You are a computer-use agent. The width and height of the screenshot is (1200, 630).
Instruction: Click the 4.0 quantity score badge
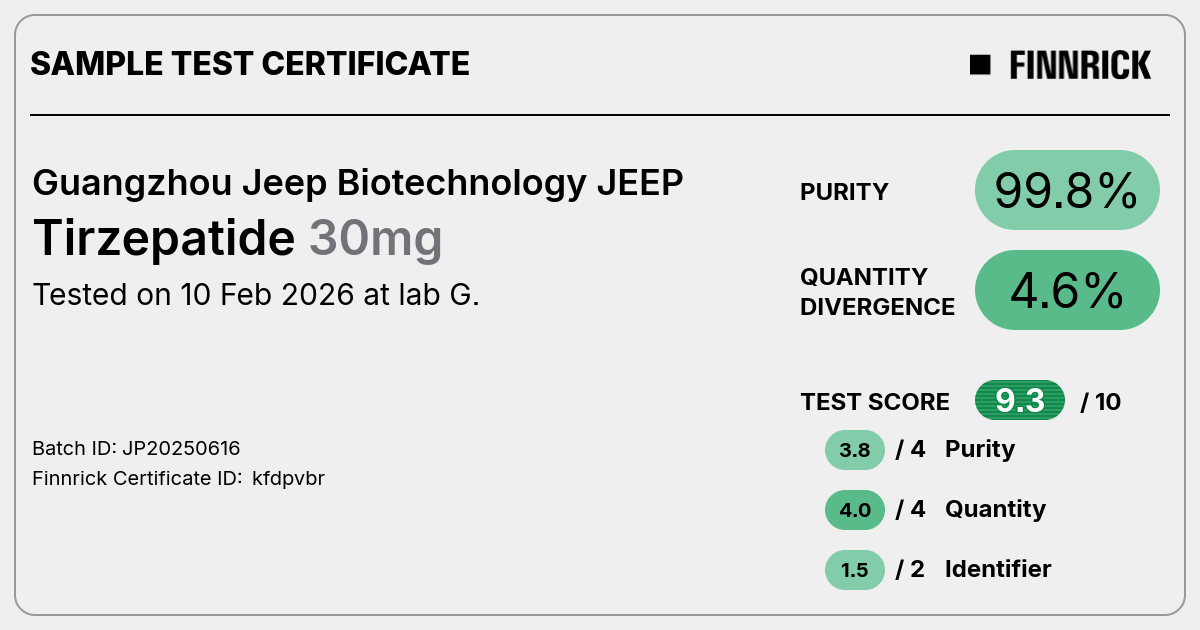855,510
